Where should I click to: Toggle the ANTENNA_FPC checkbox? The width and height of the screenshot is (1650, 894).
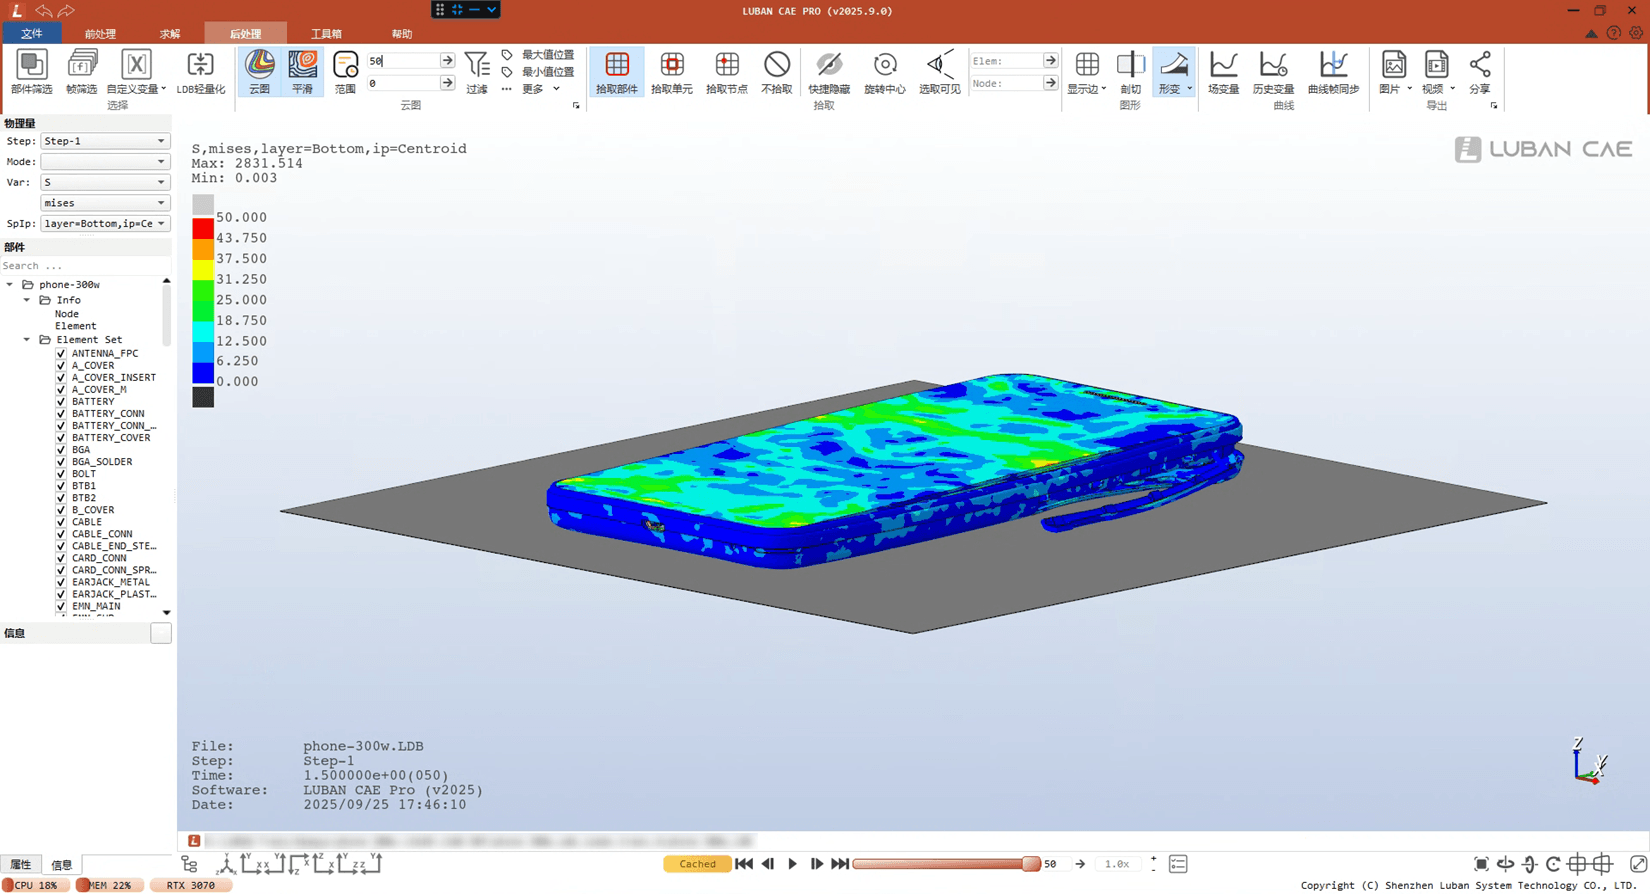pos(61,354)
